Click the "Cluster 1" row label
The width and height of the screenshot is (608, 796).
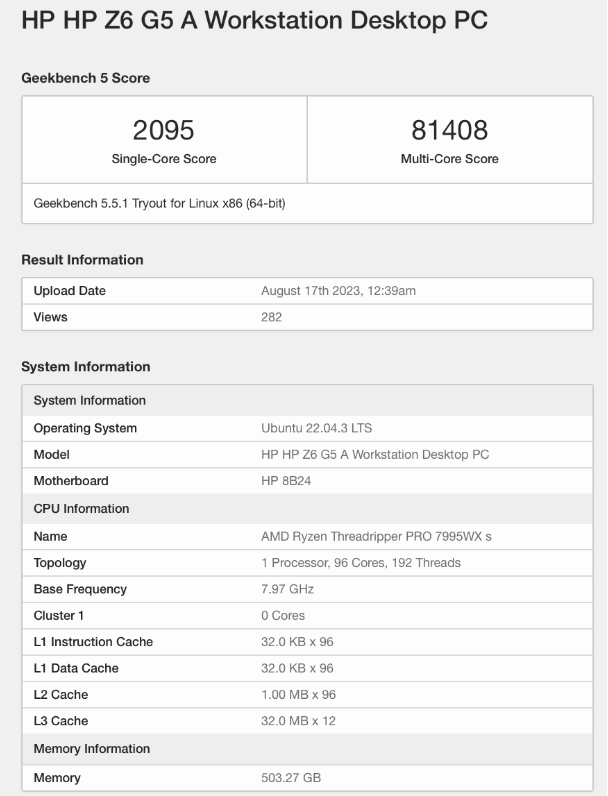click(x=58, y=616)
